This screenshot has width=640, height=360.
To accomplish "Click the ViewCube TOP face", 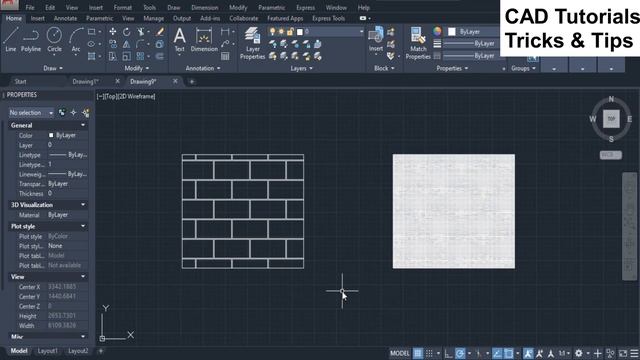I will point(611,119).
